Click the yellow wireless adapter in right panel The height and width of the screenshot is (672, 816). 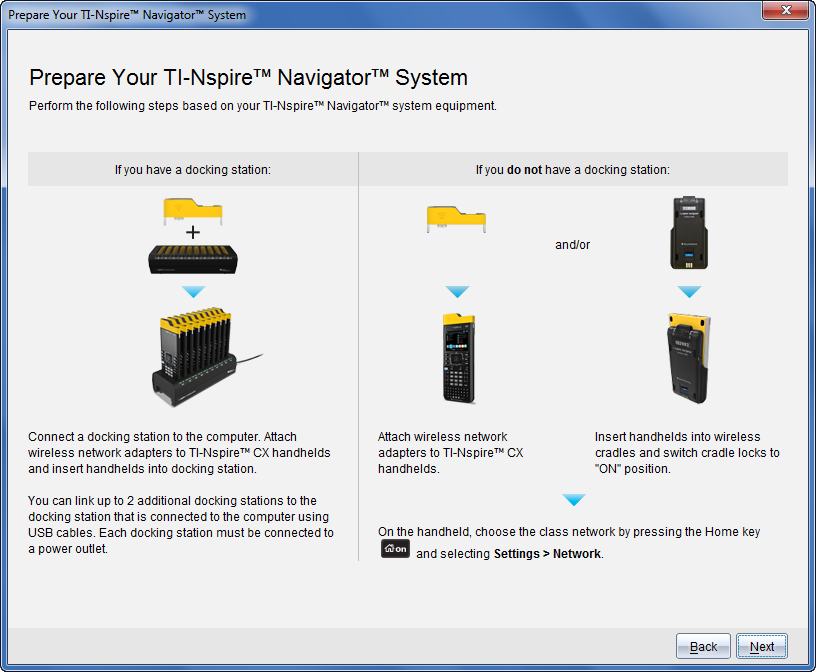pos(456,218)
